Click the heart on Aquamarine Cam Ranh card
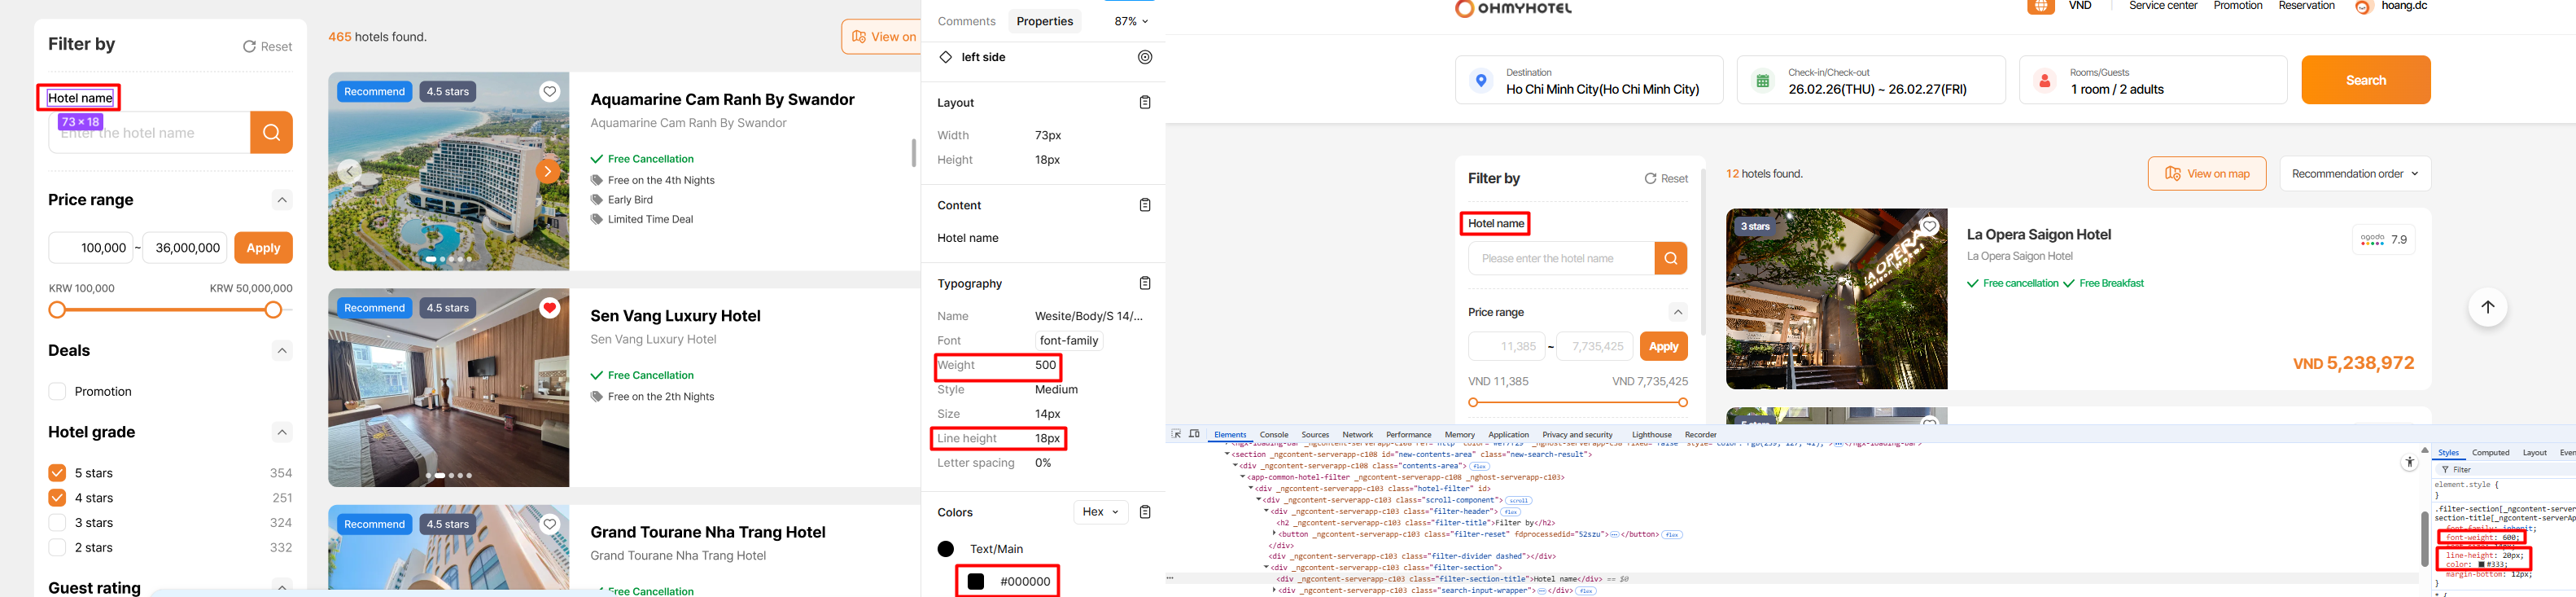The height and width of the screenshot is (597, 2576). point(549,92)
